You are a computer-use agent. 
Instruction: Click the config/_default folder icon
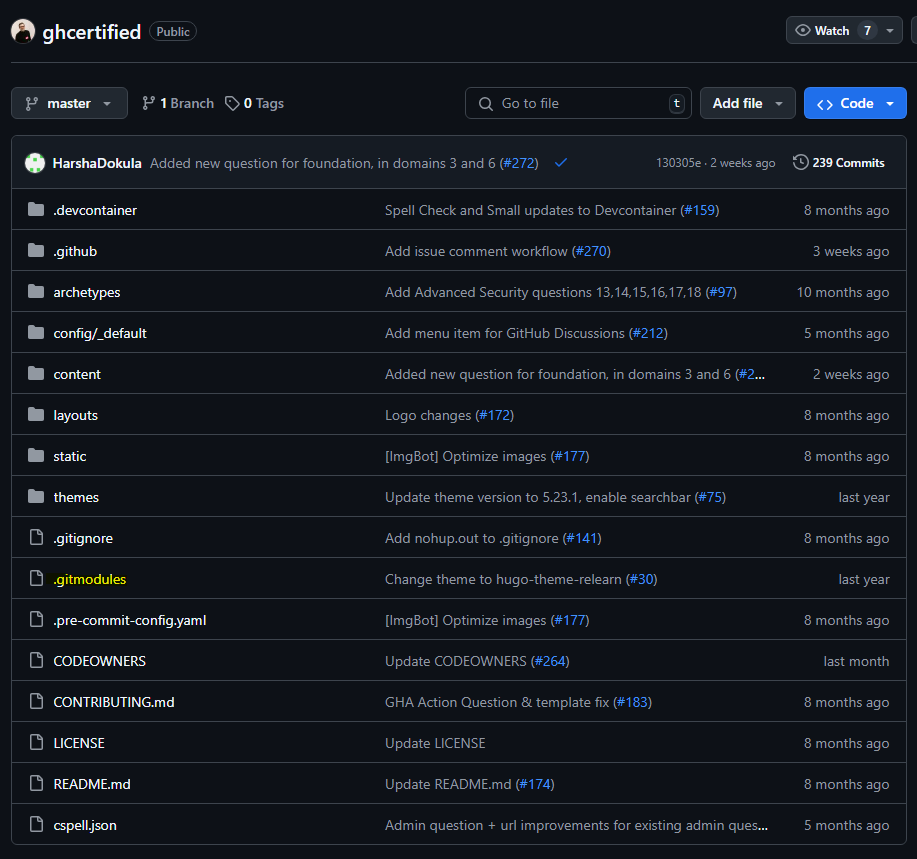coord(36,332)
